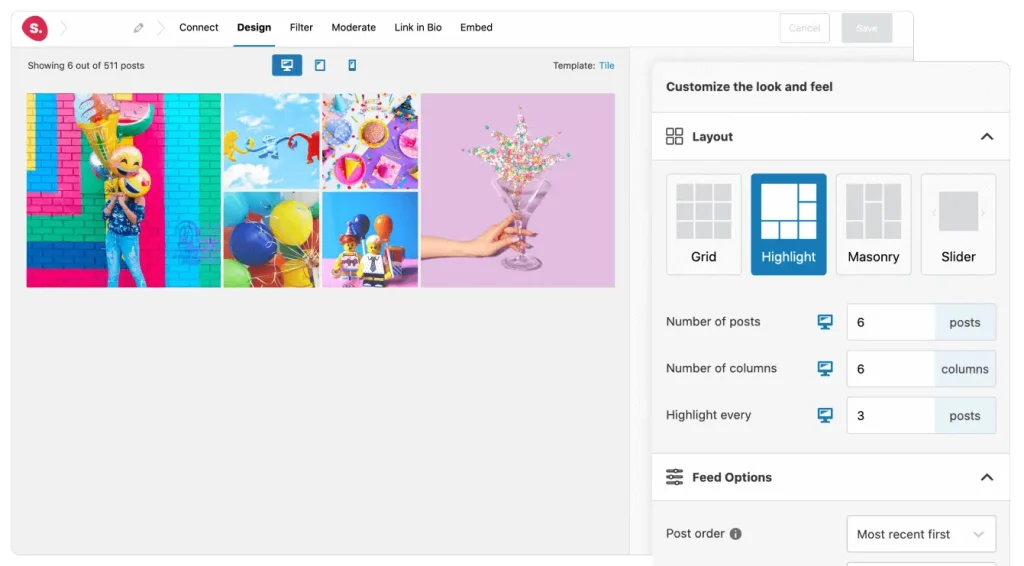
Task: Select the Masonry layout option
Action: (x=873, y=224)
